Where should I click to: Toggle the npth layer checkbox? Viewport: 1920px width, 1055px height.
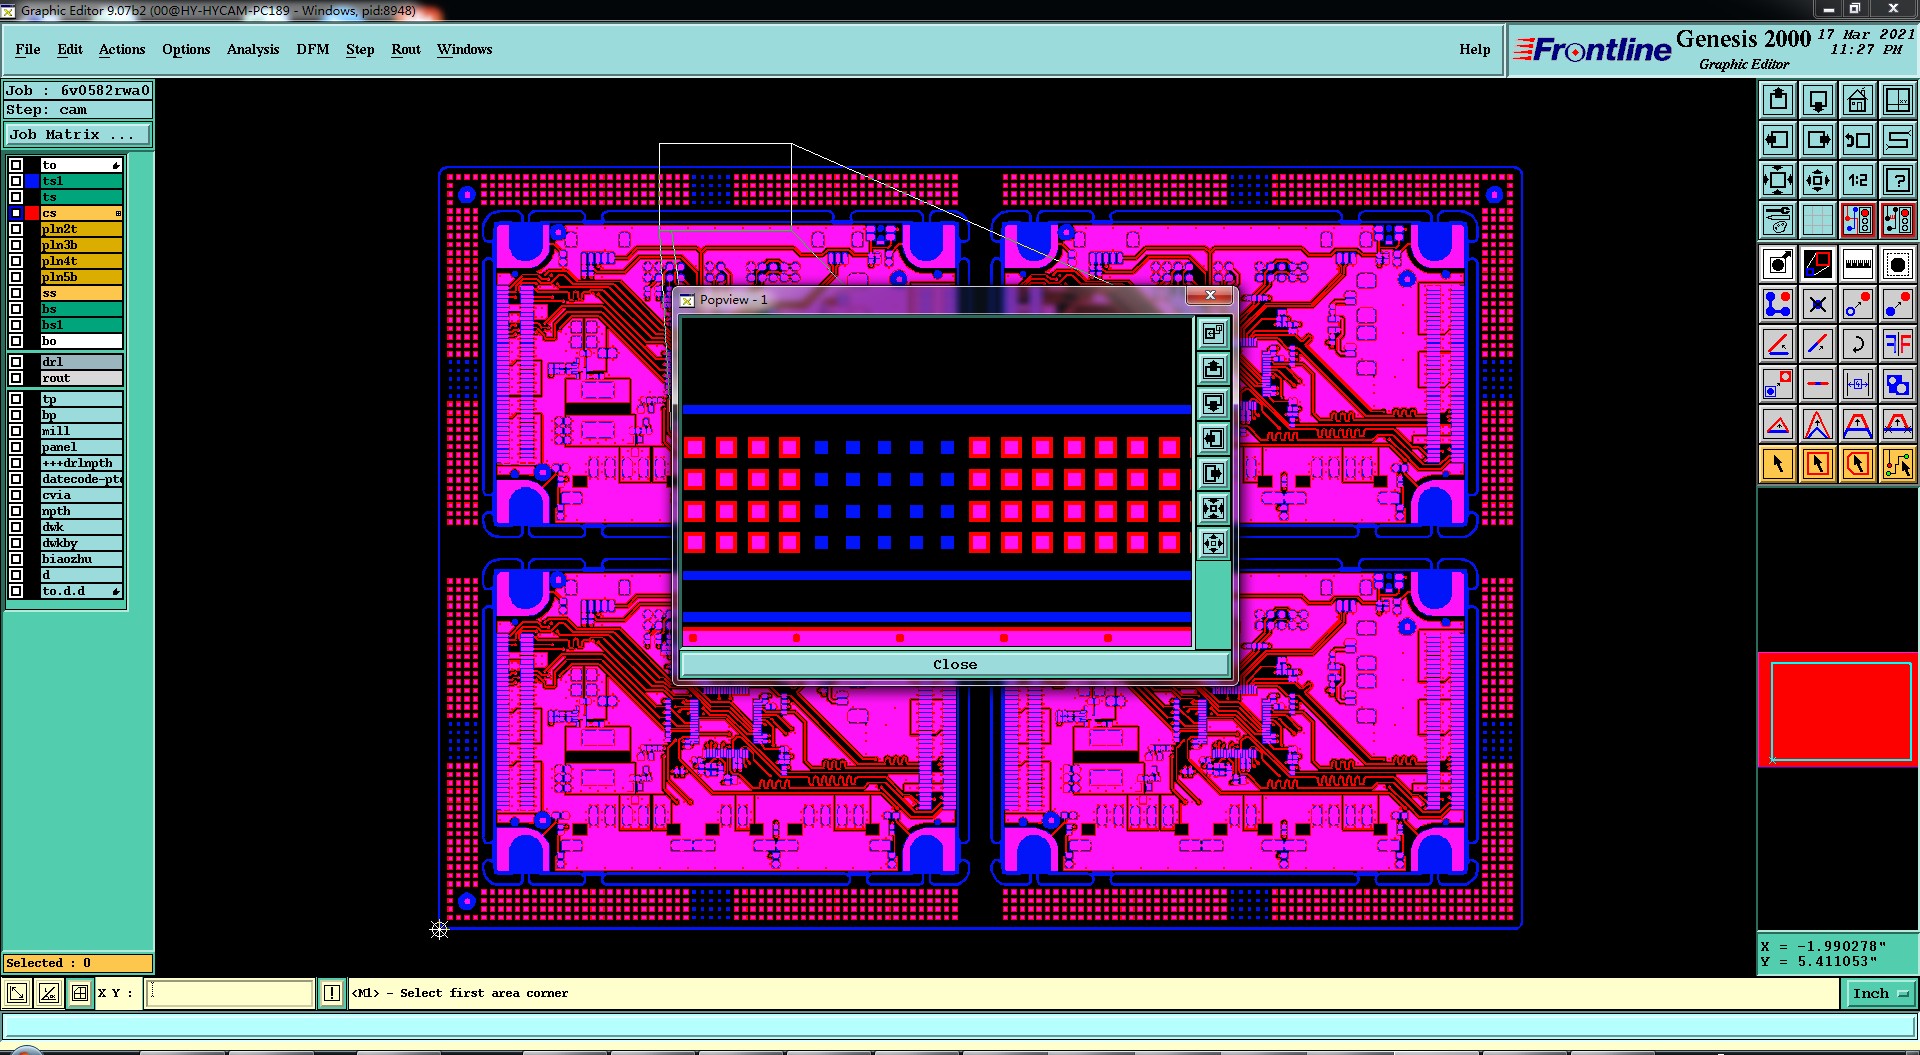pos(16,511)
